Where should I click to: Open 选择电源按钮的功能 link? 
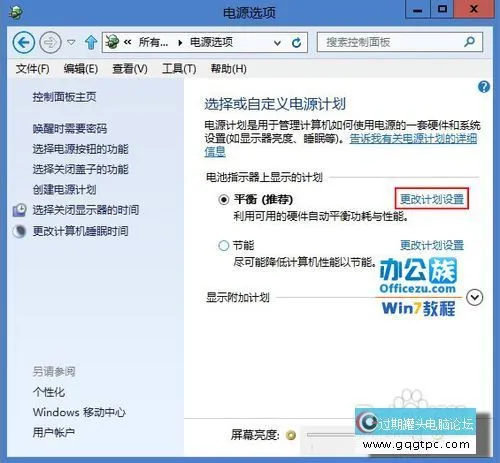click(x=80, y=149)
